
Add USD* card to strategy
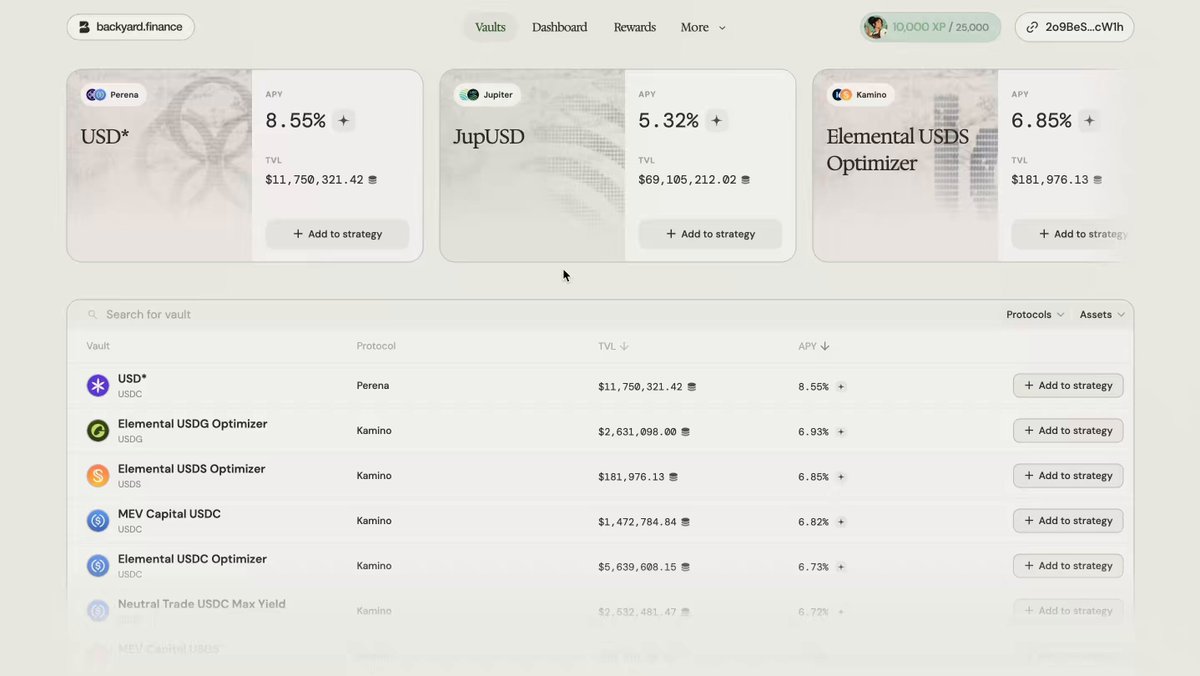pyautogui.click(x=337, y=234)
